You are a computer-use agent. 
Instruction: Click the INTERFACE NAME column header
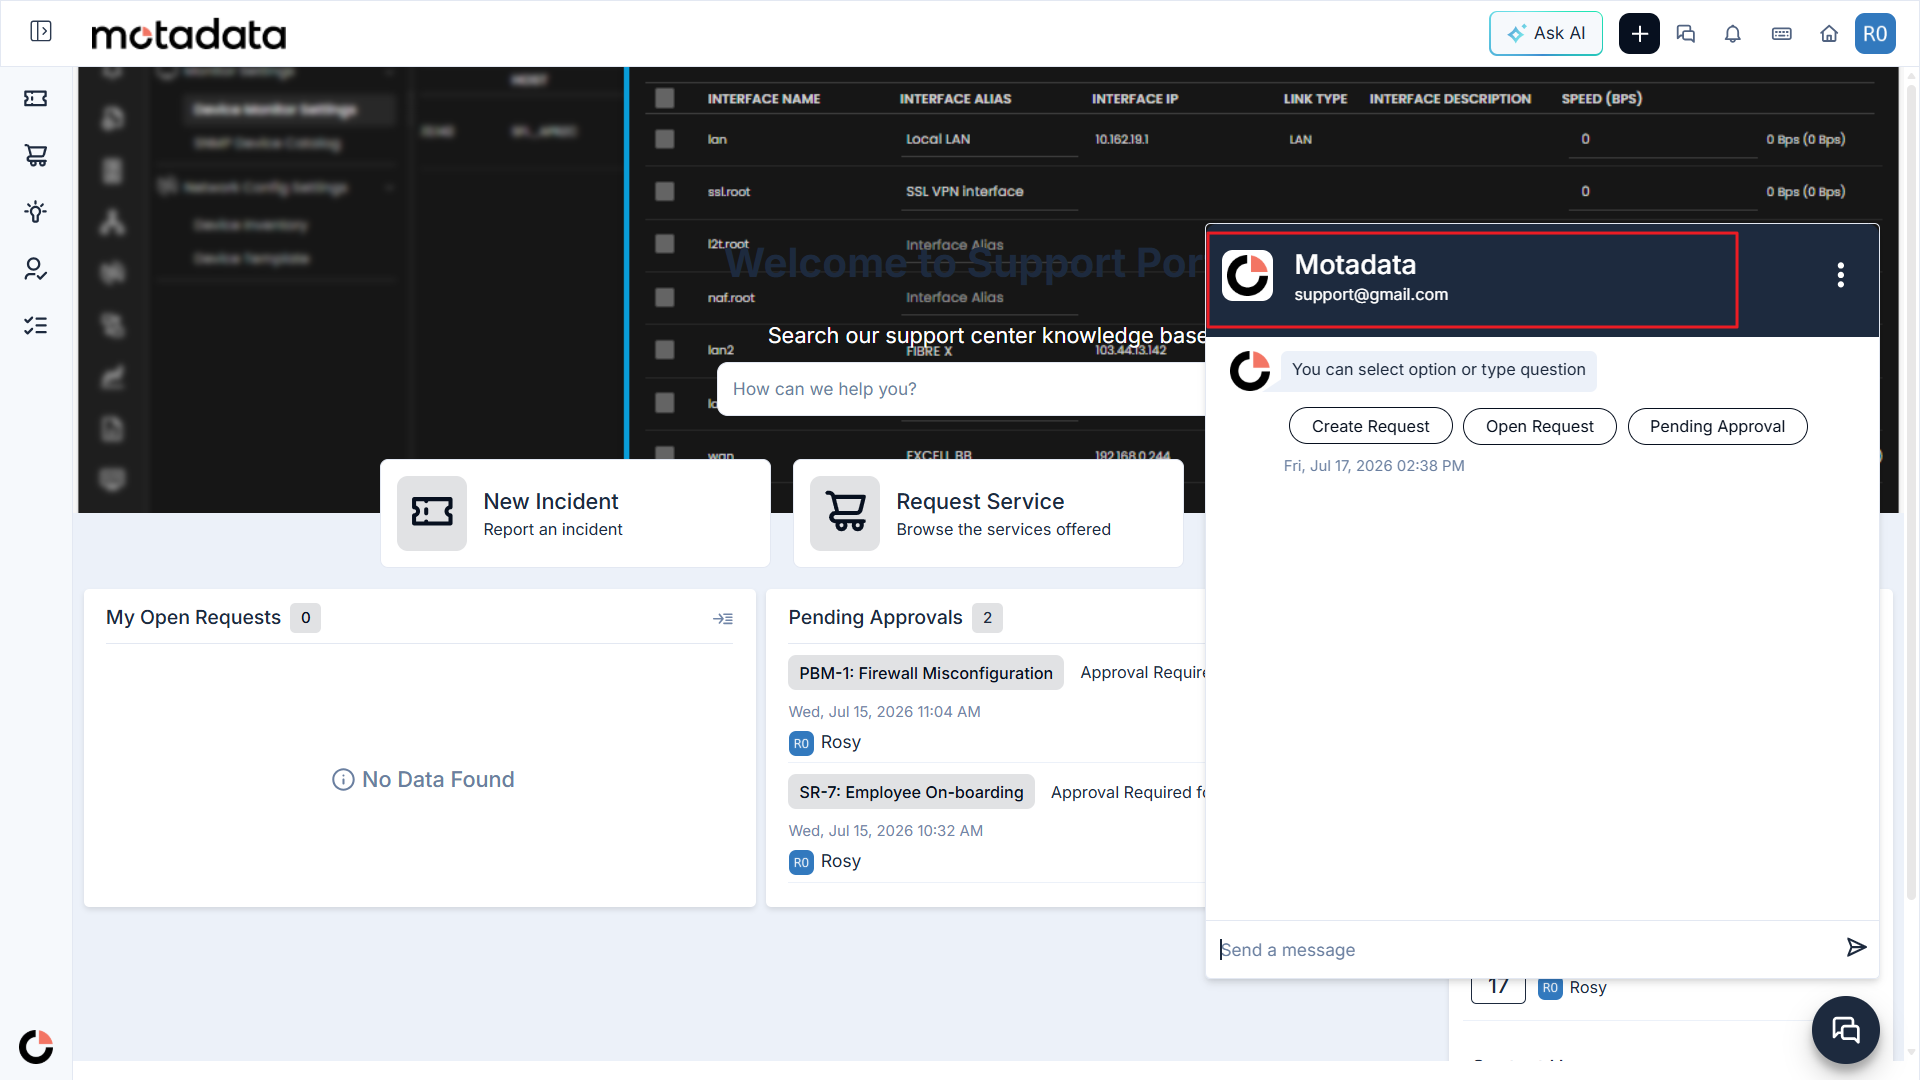(764, 99)
